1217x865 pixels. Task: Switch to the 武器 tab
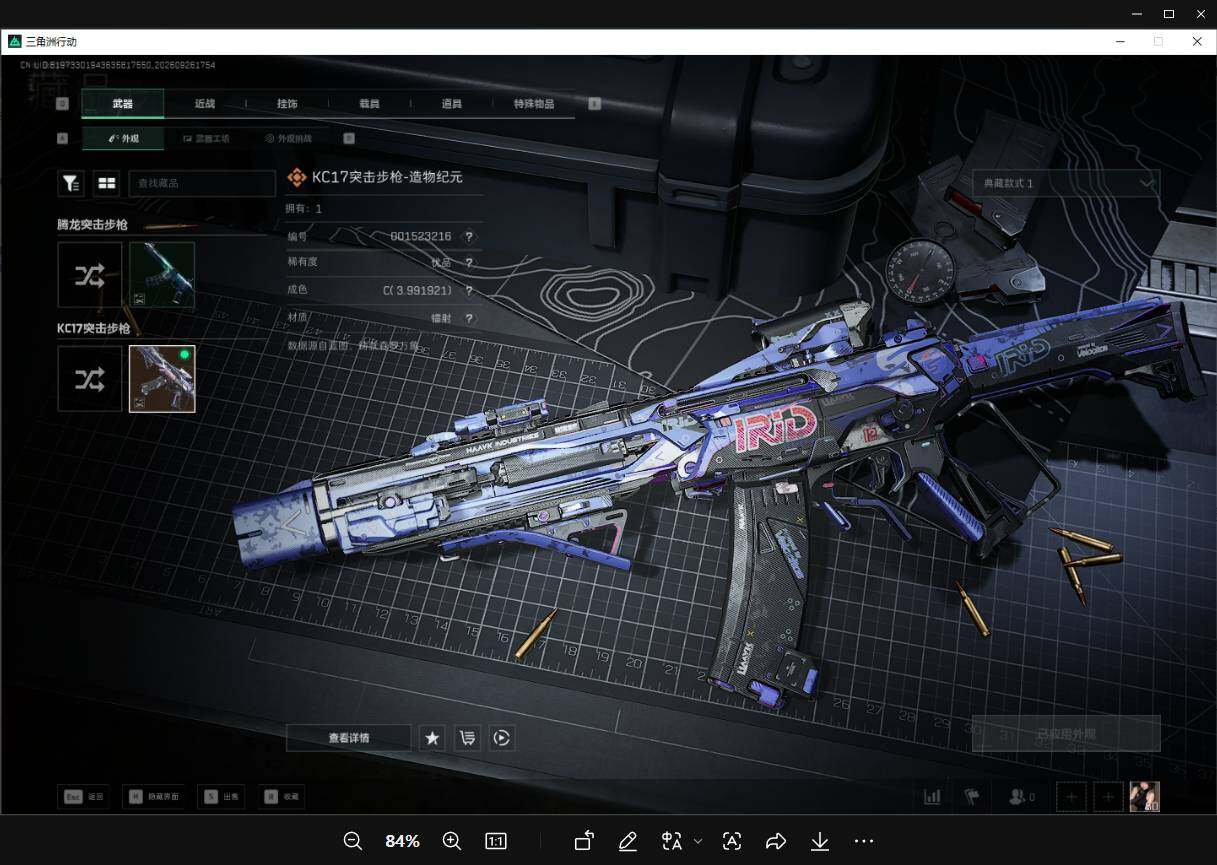pyautogui.click(x=122, y=103)
